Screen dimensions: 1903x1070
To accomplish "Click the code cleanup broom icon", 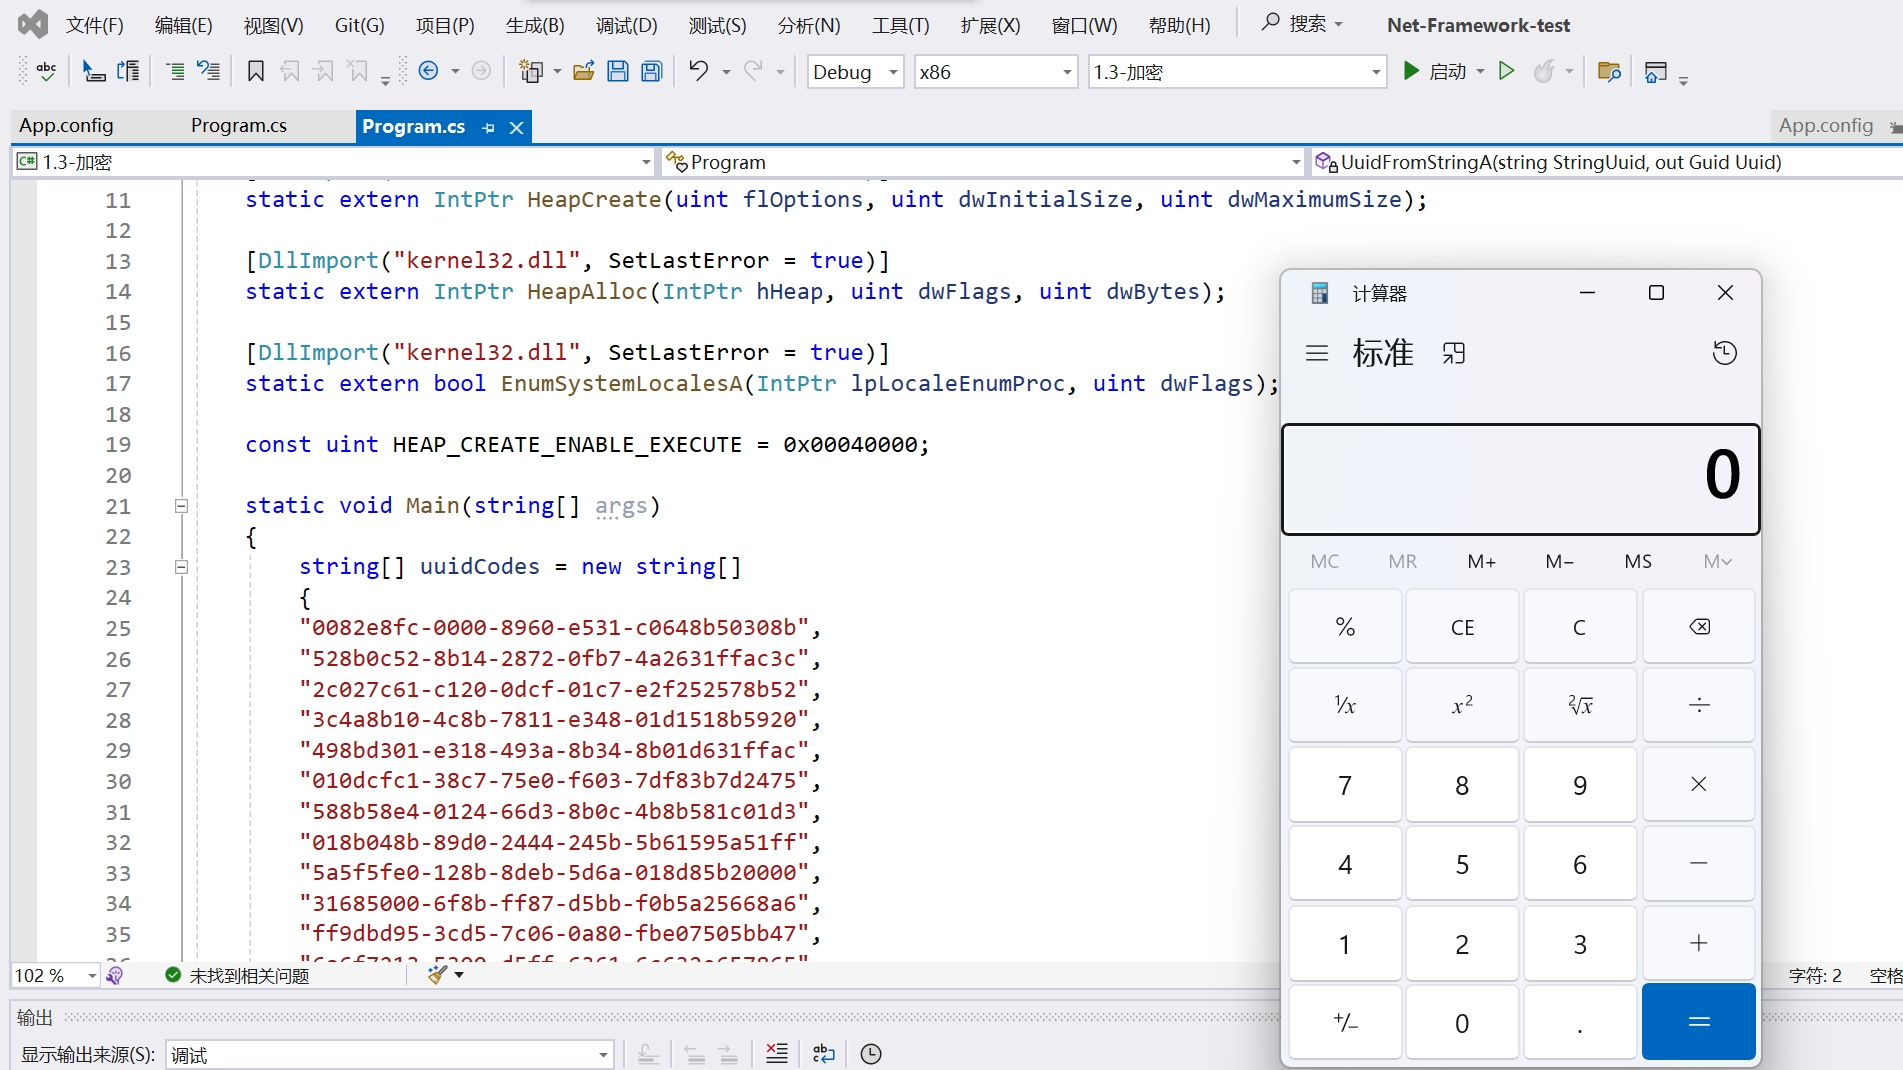I will (x=437, y=975).
